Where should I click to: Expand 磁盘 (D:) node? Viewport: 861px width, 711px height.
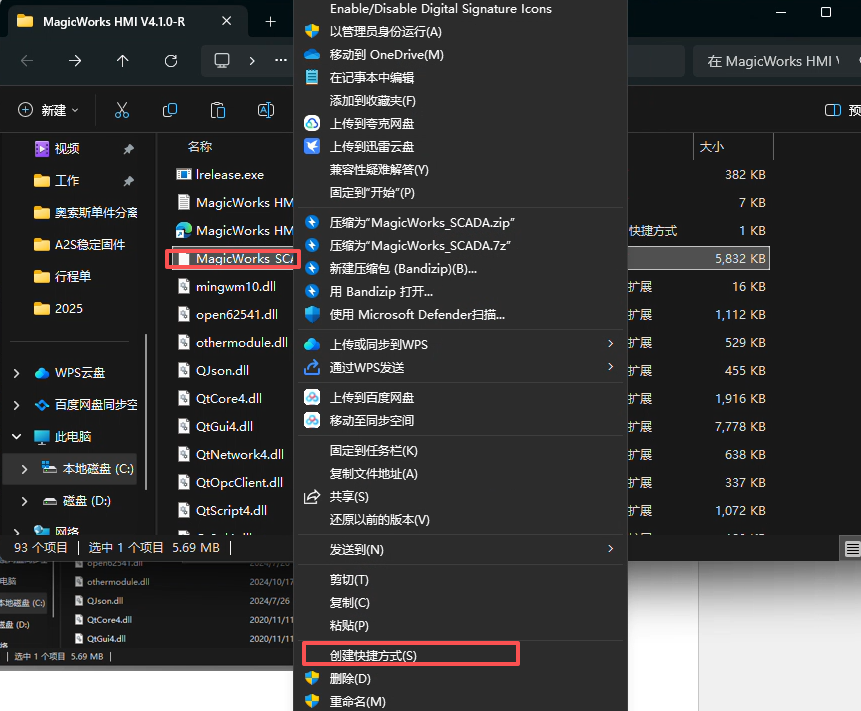[x=24, y=501]
